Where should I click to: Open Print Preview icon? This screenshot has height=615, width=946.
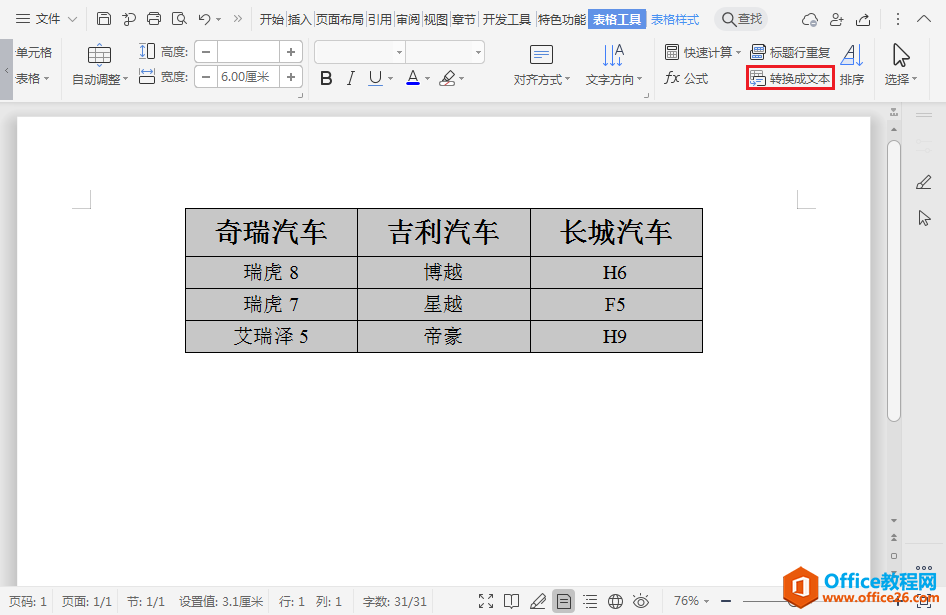pyautogui.click(x=179, y=19)
